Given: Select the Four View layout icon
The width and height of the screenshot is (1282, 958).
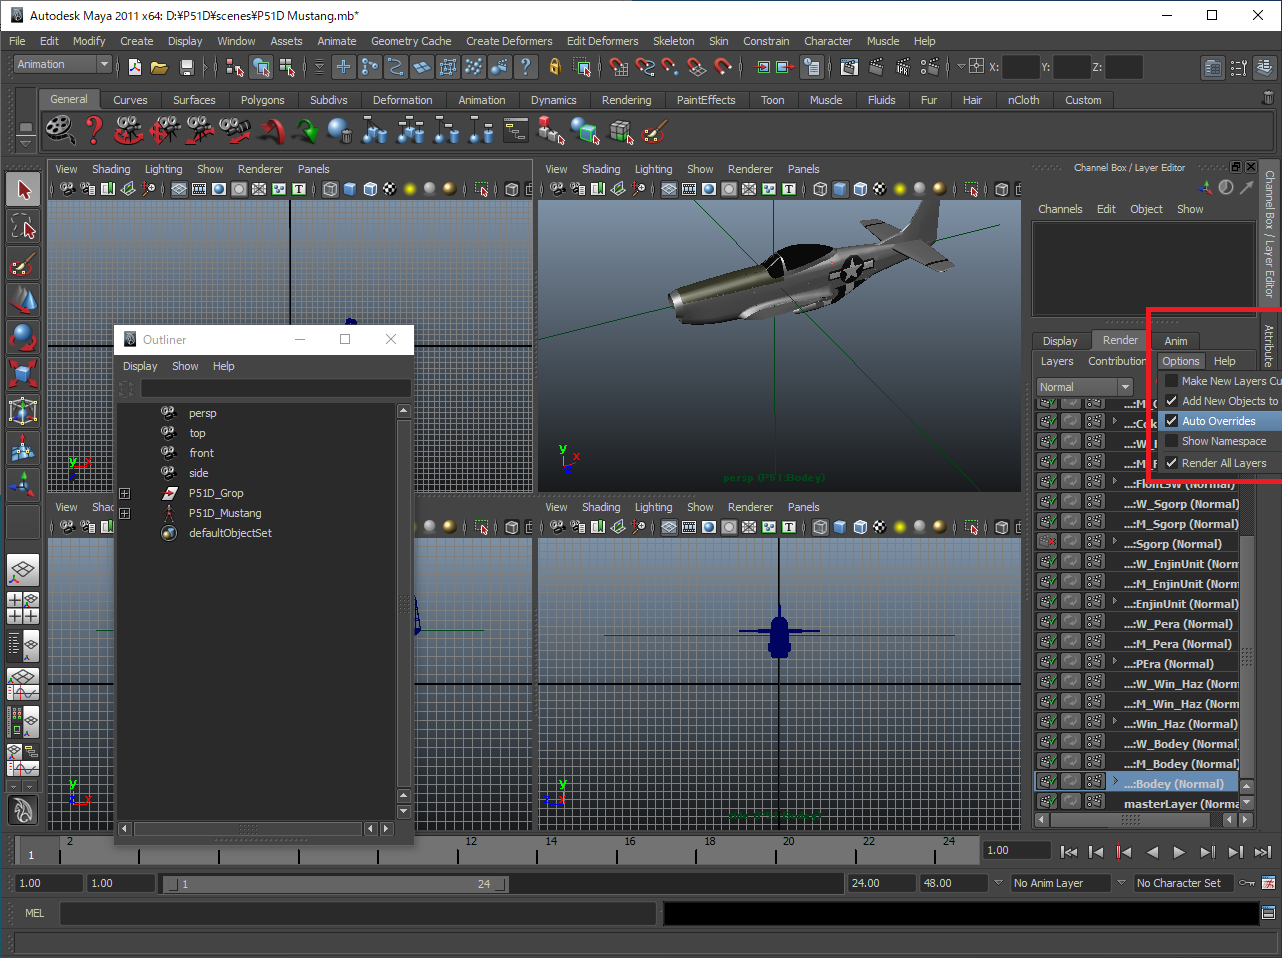Looking at the screenshot, I should tap(23, 608).
